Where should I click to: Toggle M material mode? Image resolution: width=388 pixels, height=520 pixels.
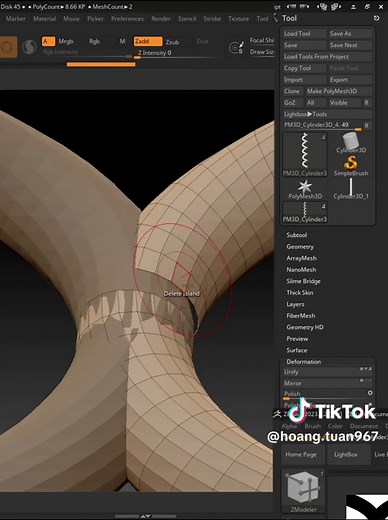pyautogui.click(x=122, y=41)
